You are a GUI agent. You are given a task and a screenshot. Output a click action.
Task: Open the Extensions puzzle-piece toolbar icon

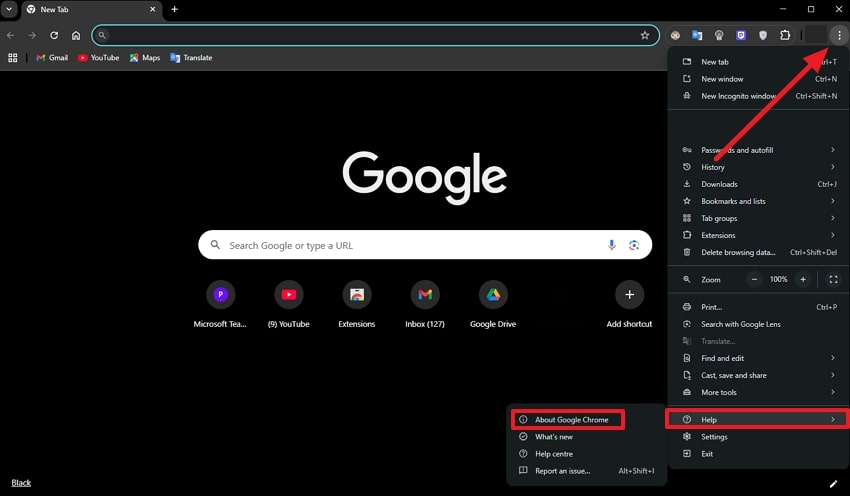785,35
